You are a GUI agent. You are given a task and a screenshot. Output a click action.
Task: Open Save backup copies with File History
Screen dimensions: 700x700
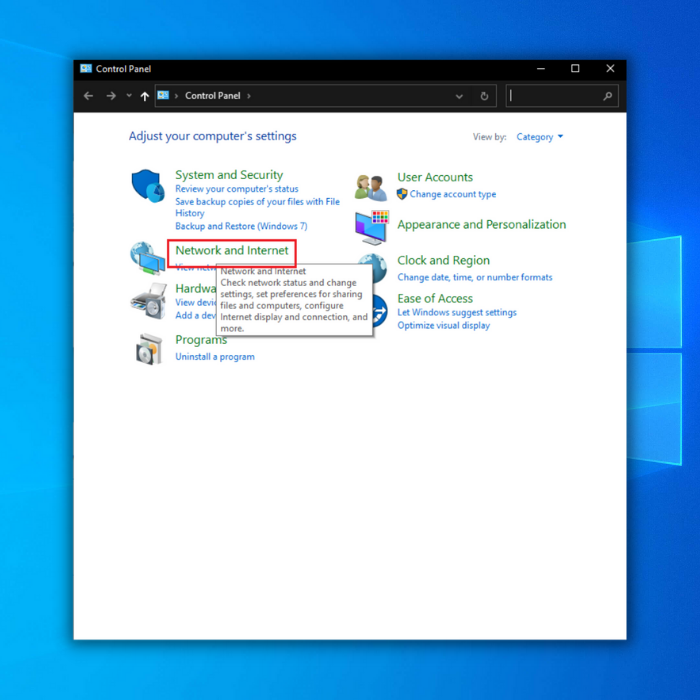click(x=257, y=207)
